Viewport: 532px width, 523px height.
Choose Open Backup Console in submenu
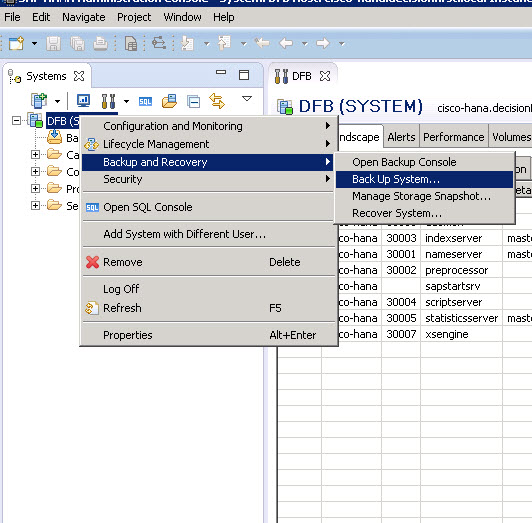tap(424, 162)
